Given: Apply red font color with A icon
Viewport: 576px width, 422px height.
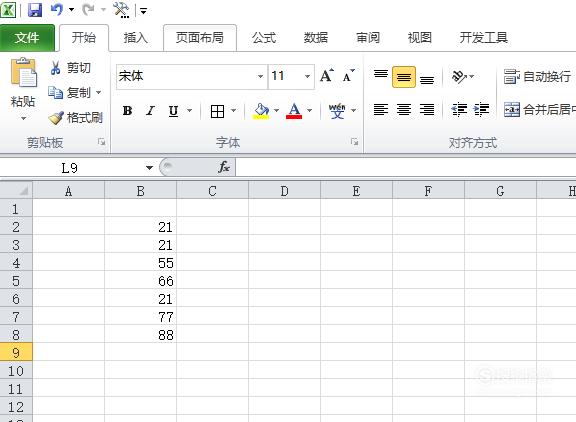Looking at the screenshot, I should coord(294,111).
